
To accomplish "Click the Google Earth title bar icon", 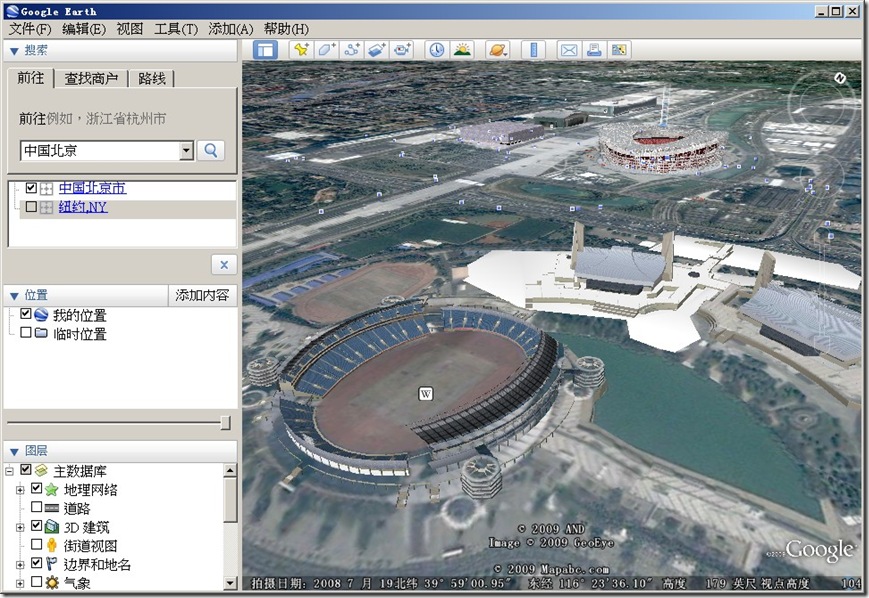I will (x=11, y=11).
